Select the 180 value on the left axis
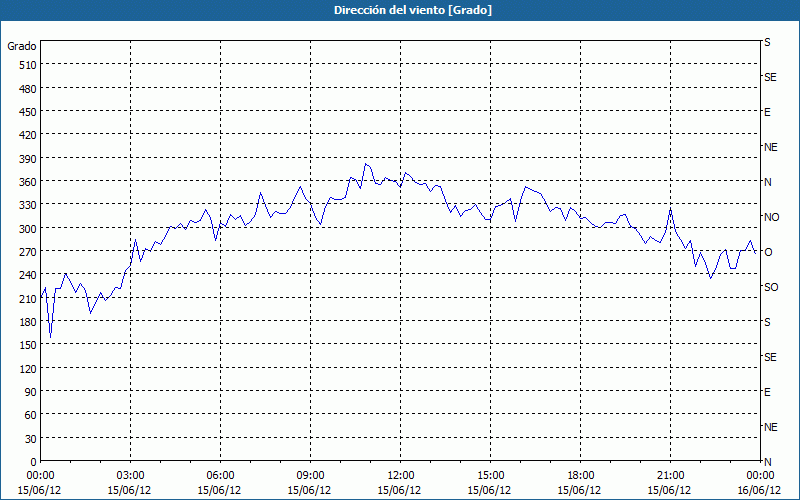Screen dimensions: 800x500 point(28,322)
